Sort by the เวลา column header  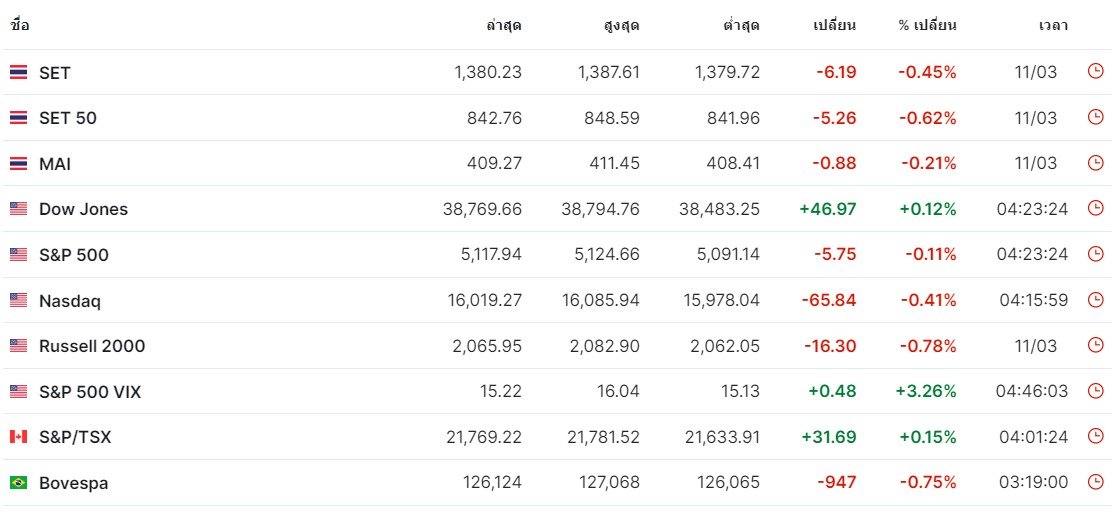pos(1053,25)
